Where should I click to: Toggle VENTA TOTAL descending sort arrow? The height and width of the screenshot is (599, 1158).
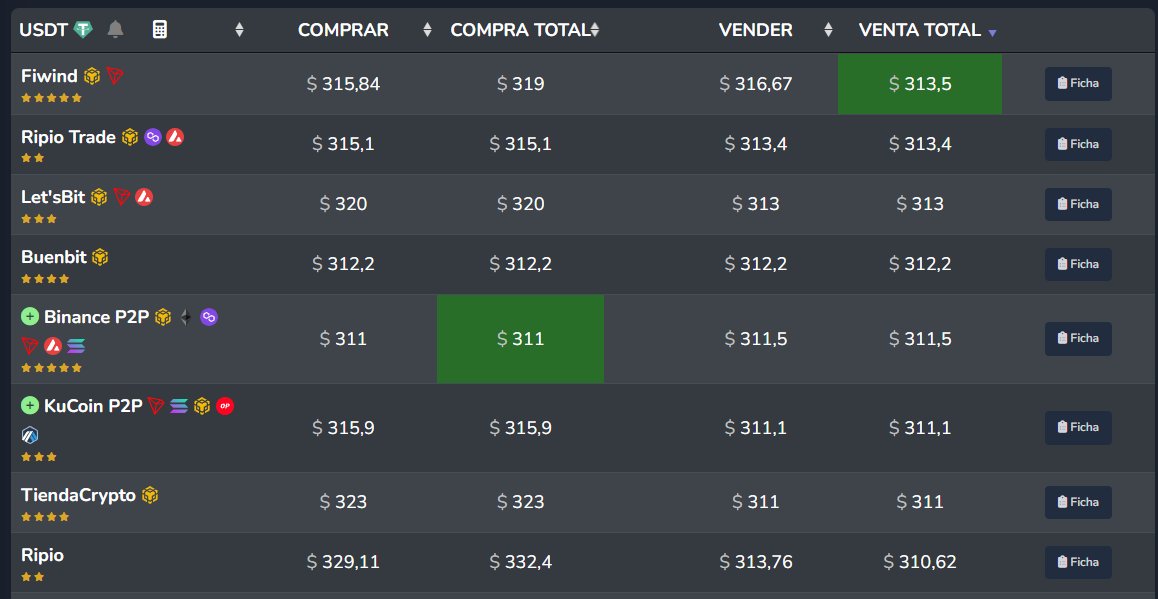[x=993, y=33]
